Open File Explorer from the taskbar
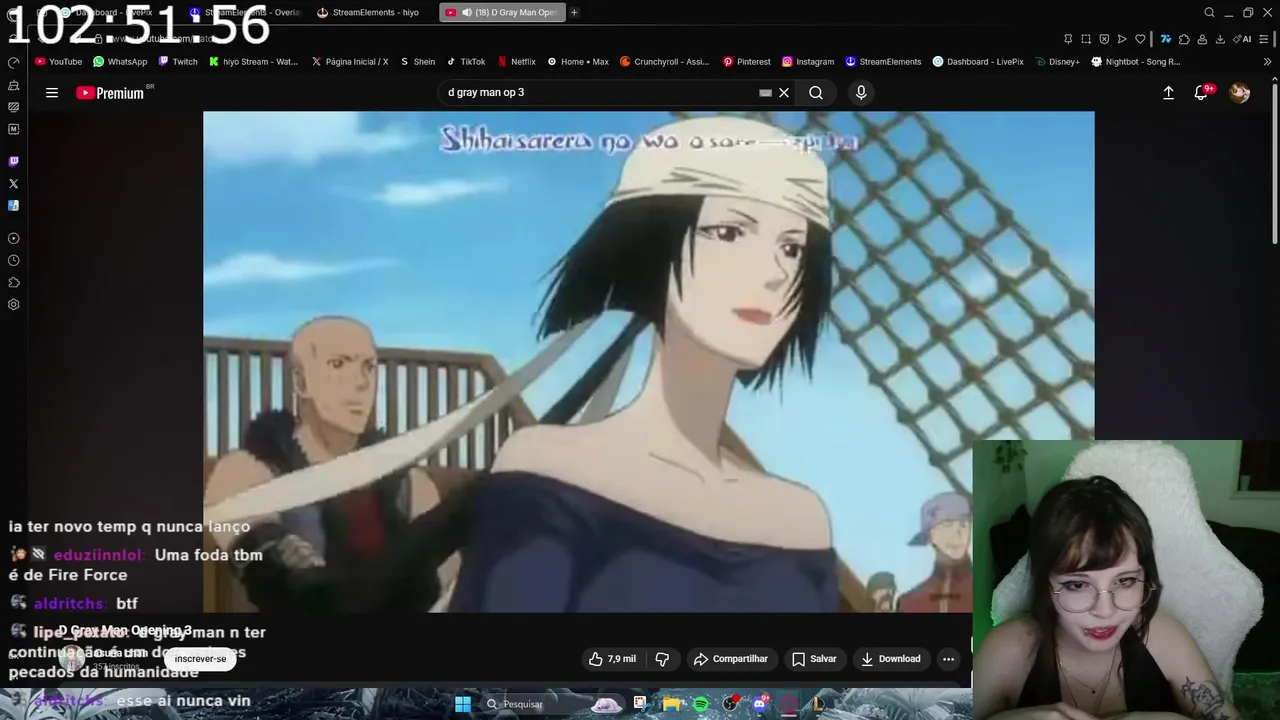The height and width of the screenshot is (720, 1280). (x=670, y=704)
